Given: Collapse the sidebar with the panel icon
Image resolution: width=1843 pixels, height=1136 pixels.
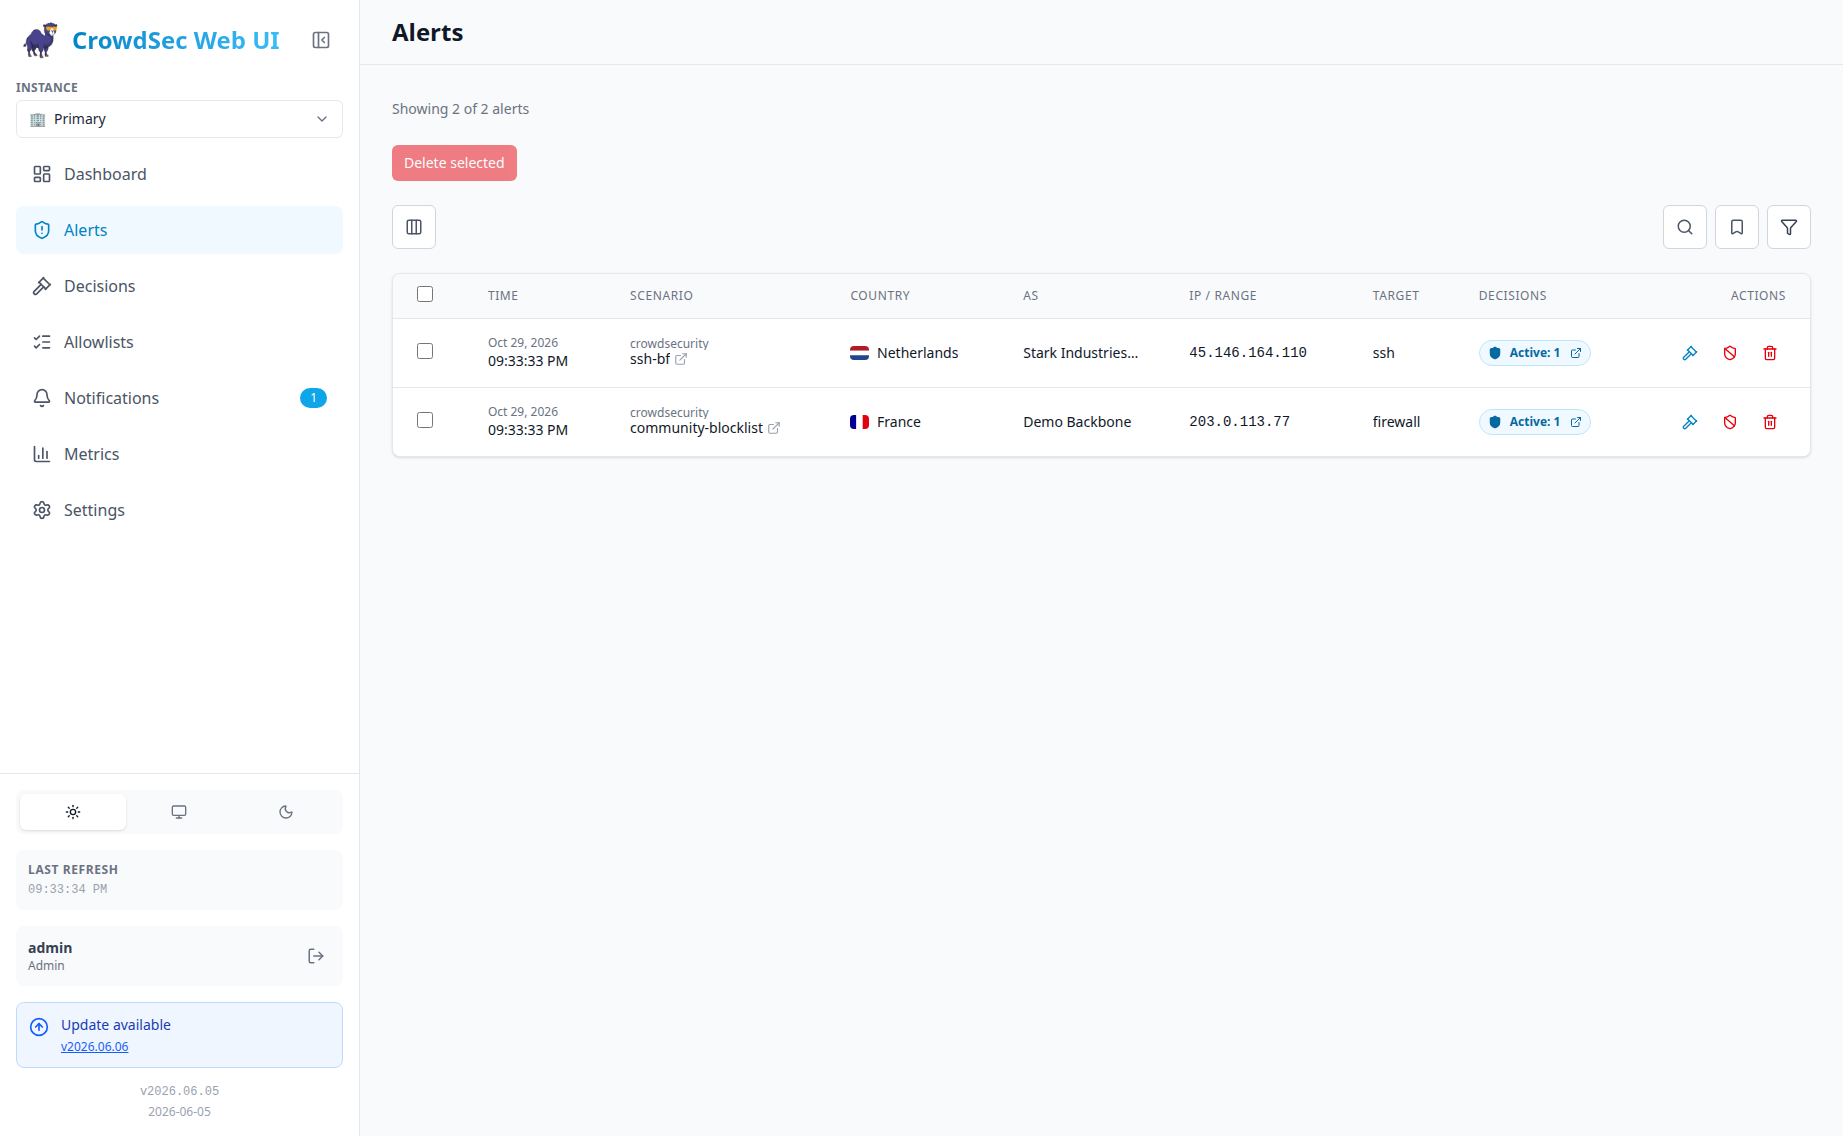Looking at the screenshot, I should 321,40.
